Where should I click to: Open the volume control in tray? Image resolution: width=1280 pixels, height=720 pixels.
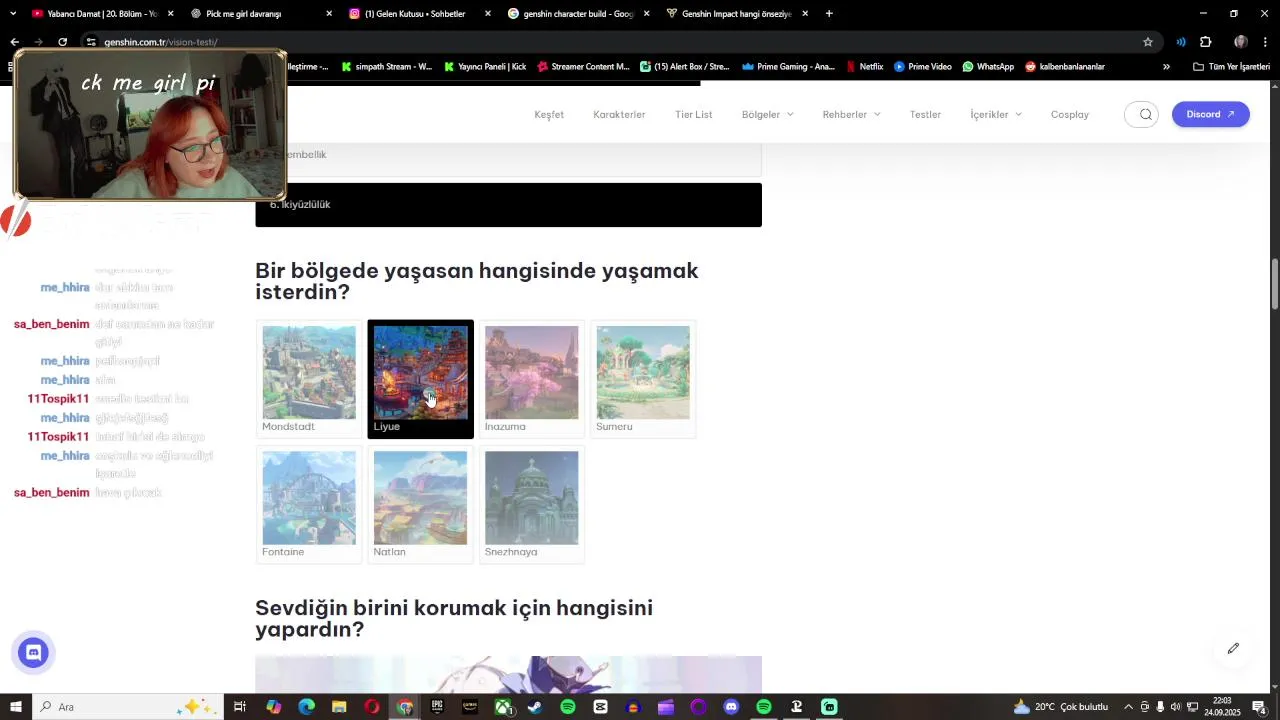[x=1176, y=707]
